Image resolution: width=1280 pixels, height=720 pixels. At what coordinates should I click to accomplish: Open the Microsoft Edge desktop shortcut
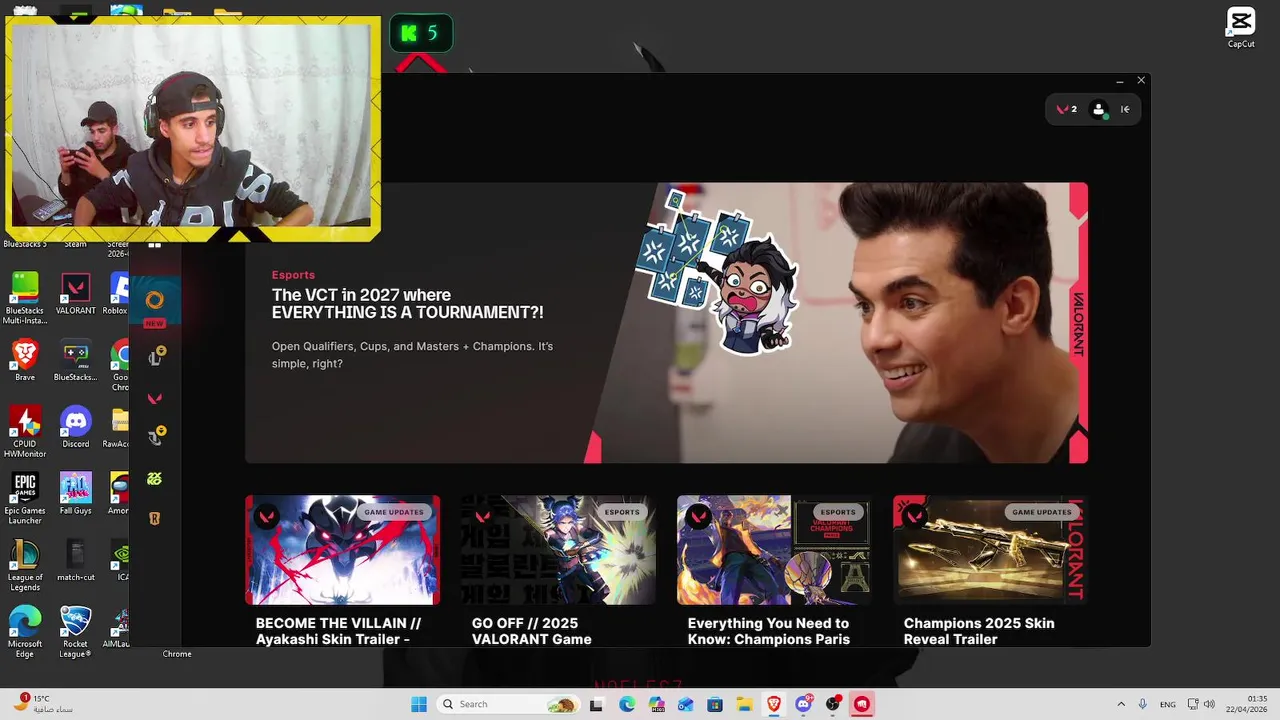coord(24,631)
